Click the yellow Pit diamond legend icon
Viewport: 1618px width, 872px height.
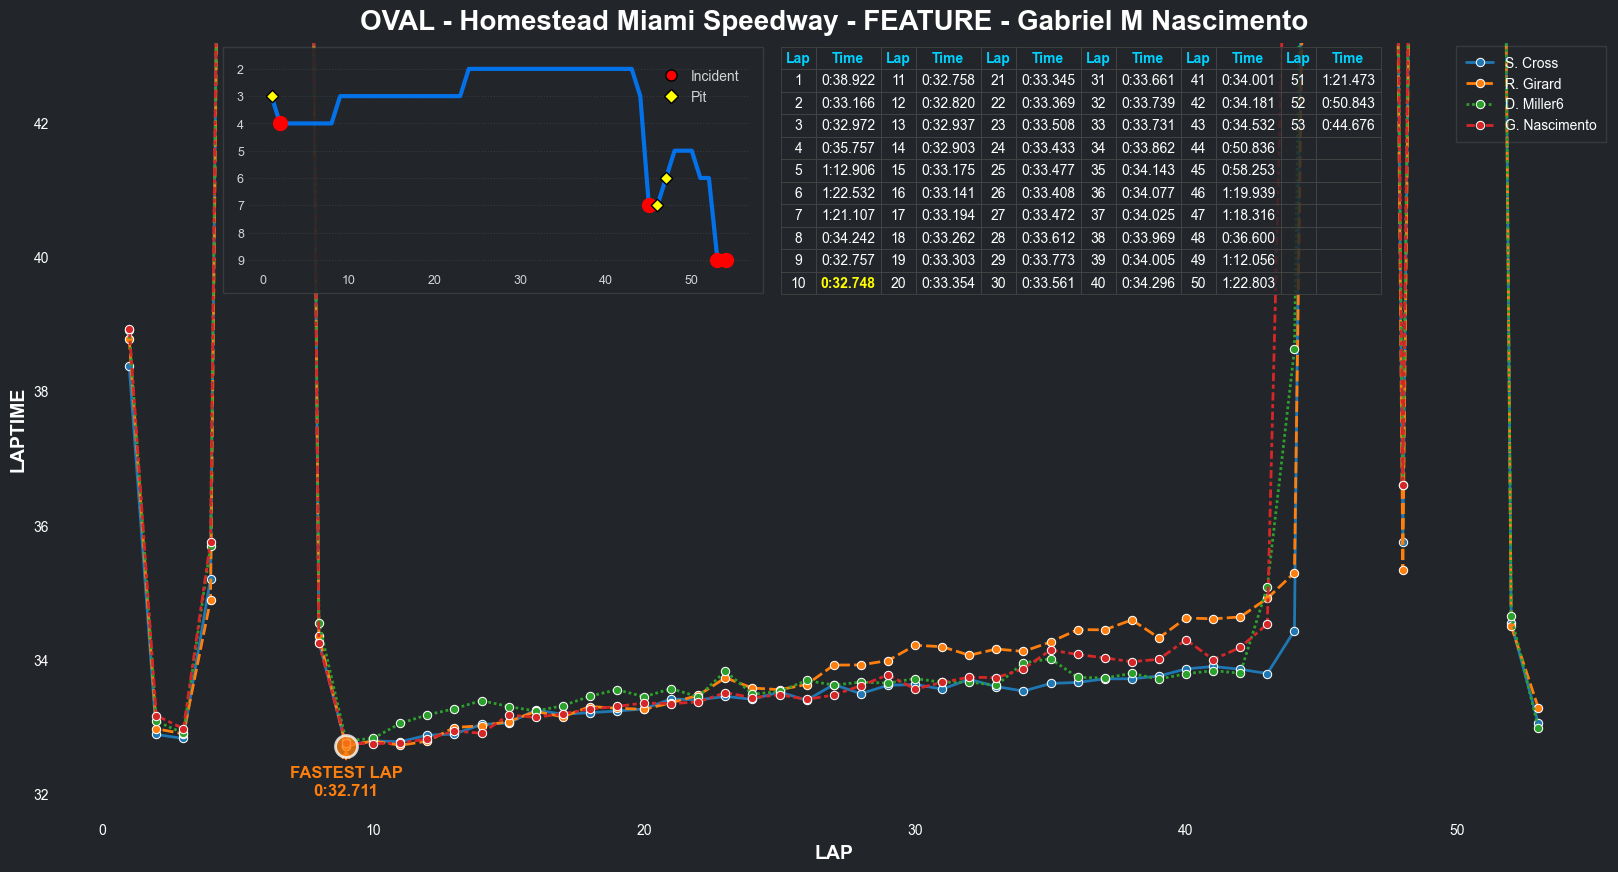671,97
